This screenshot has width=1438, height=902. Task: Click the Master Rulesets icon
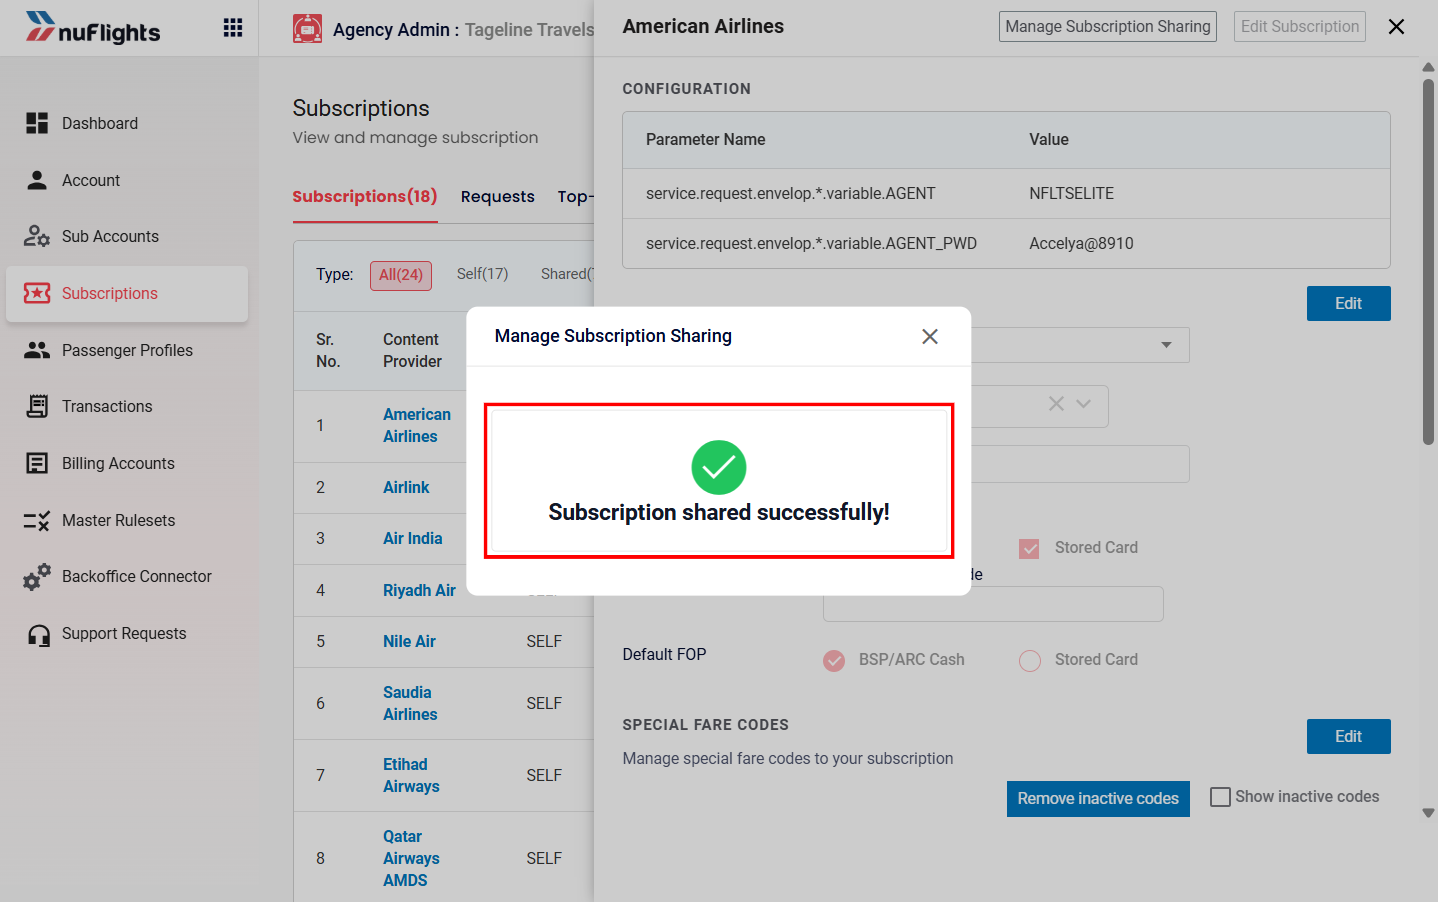coord(37,520)
